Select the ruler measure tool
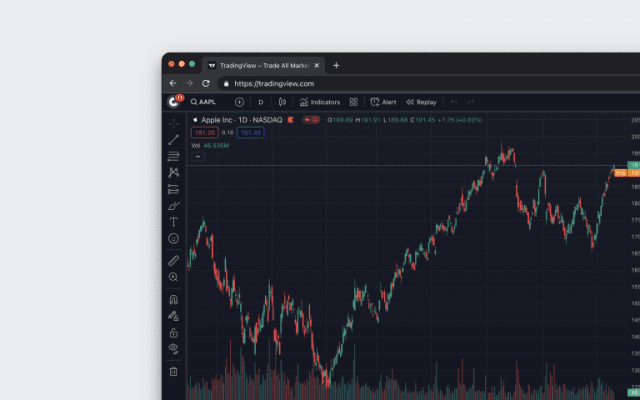 [173, 260]
